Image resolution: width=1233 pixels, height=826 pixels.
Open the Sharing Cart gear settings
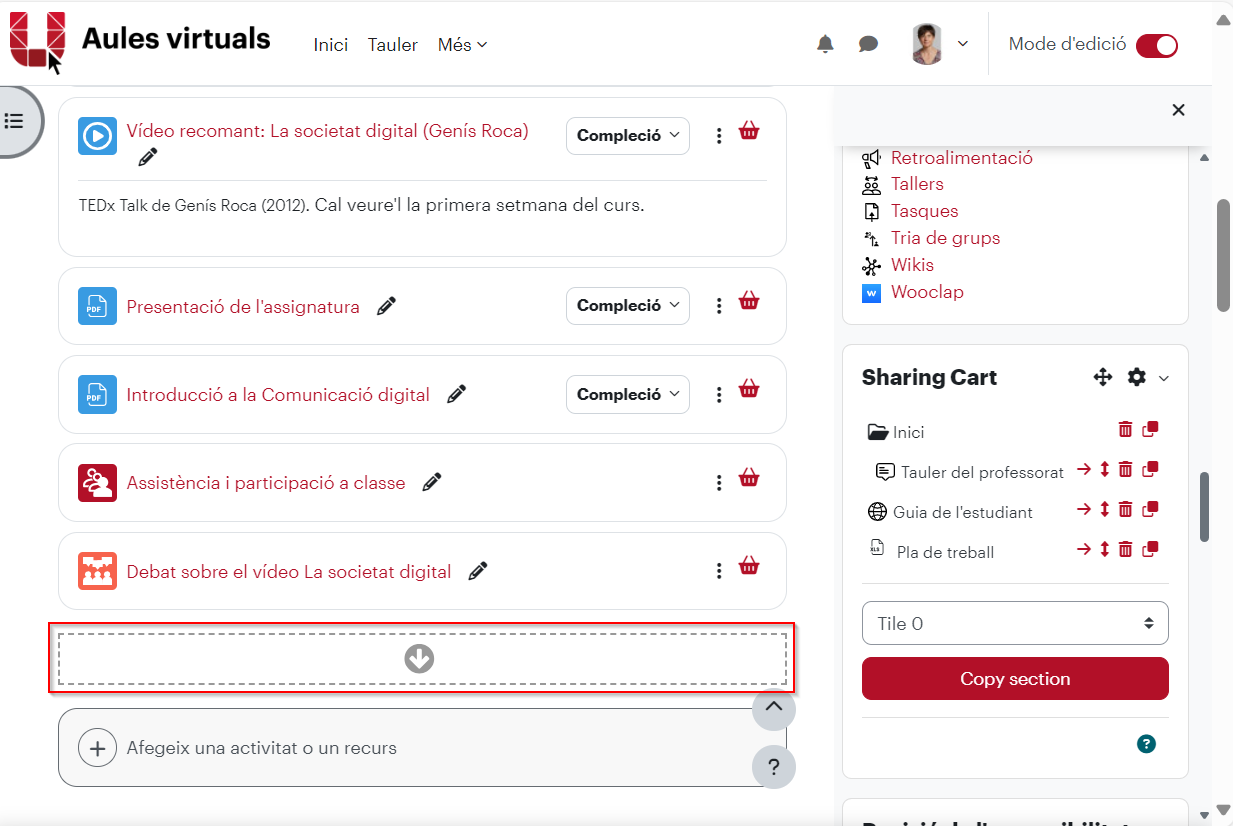1137,377
